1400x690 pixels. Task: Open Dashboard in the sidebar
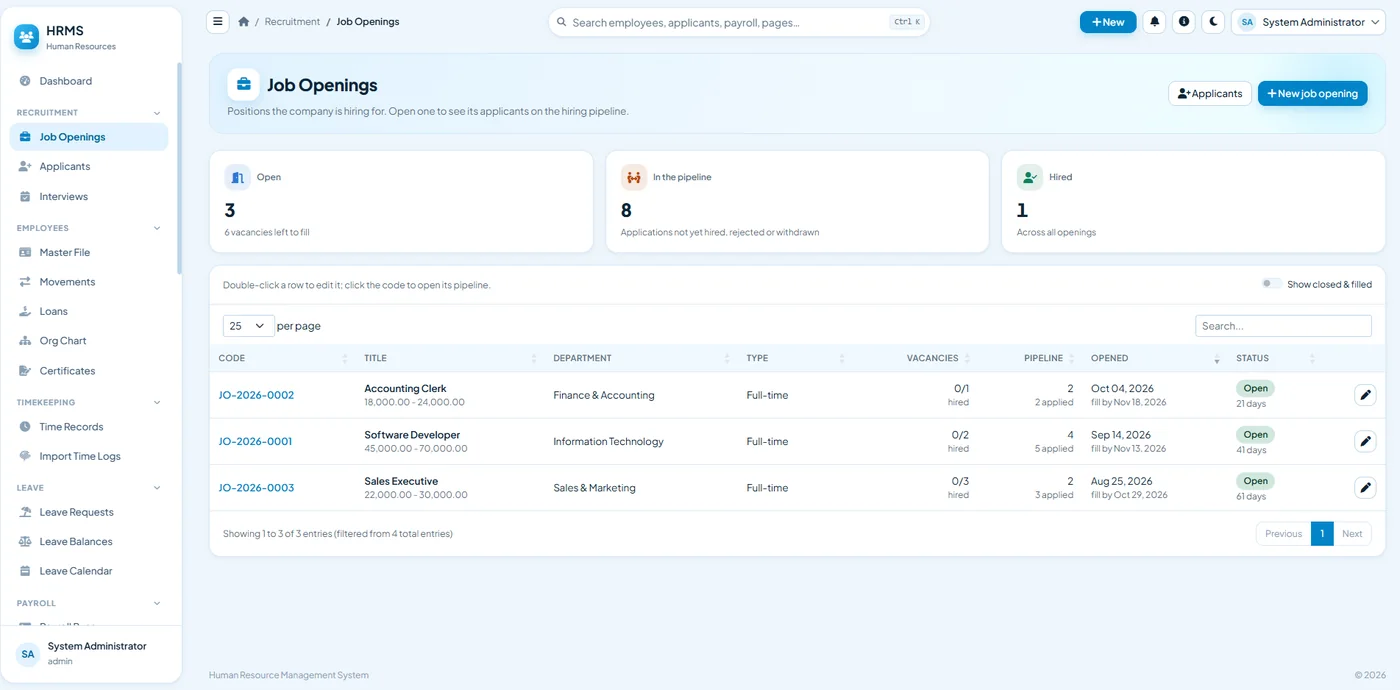[x=89, y=81]
